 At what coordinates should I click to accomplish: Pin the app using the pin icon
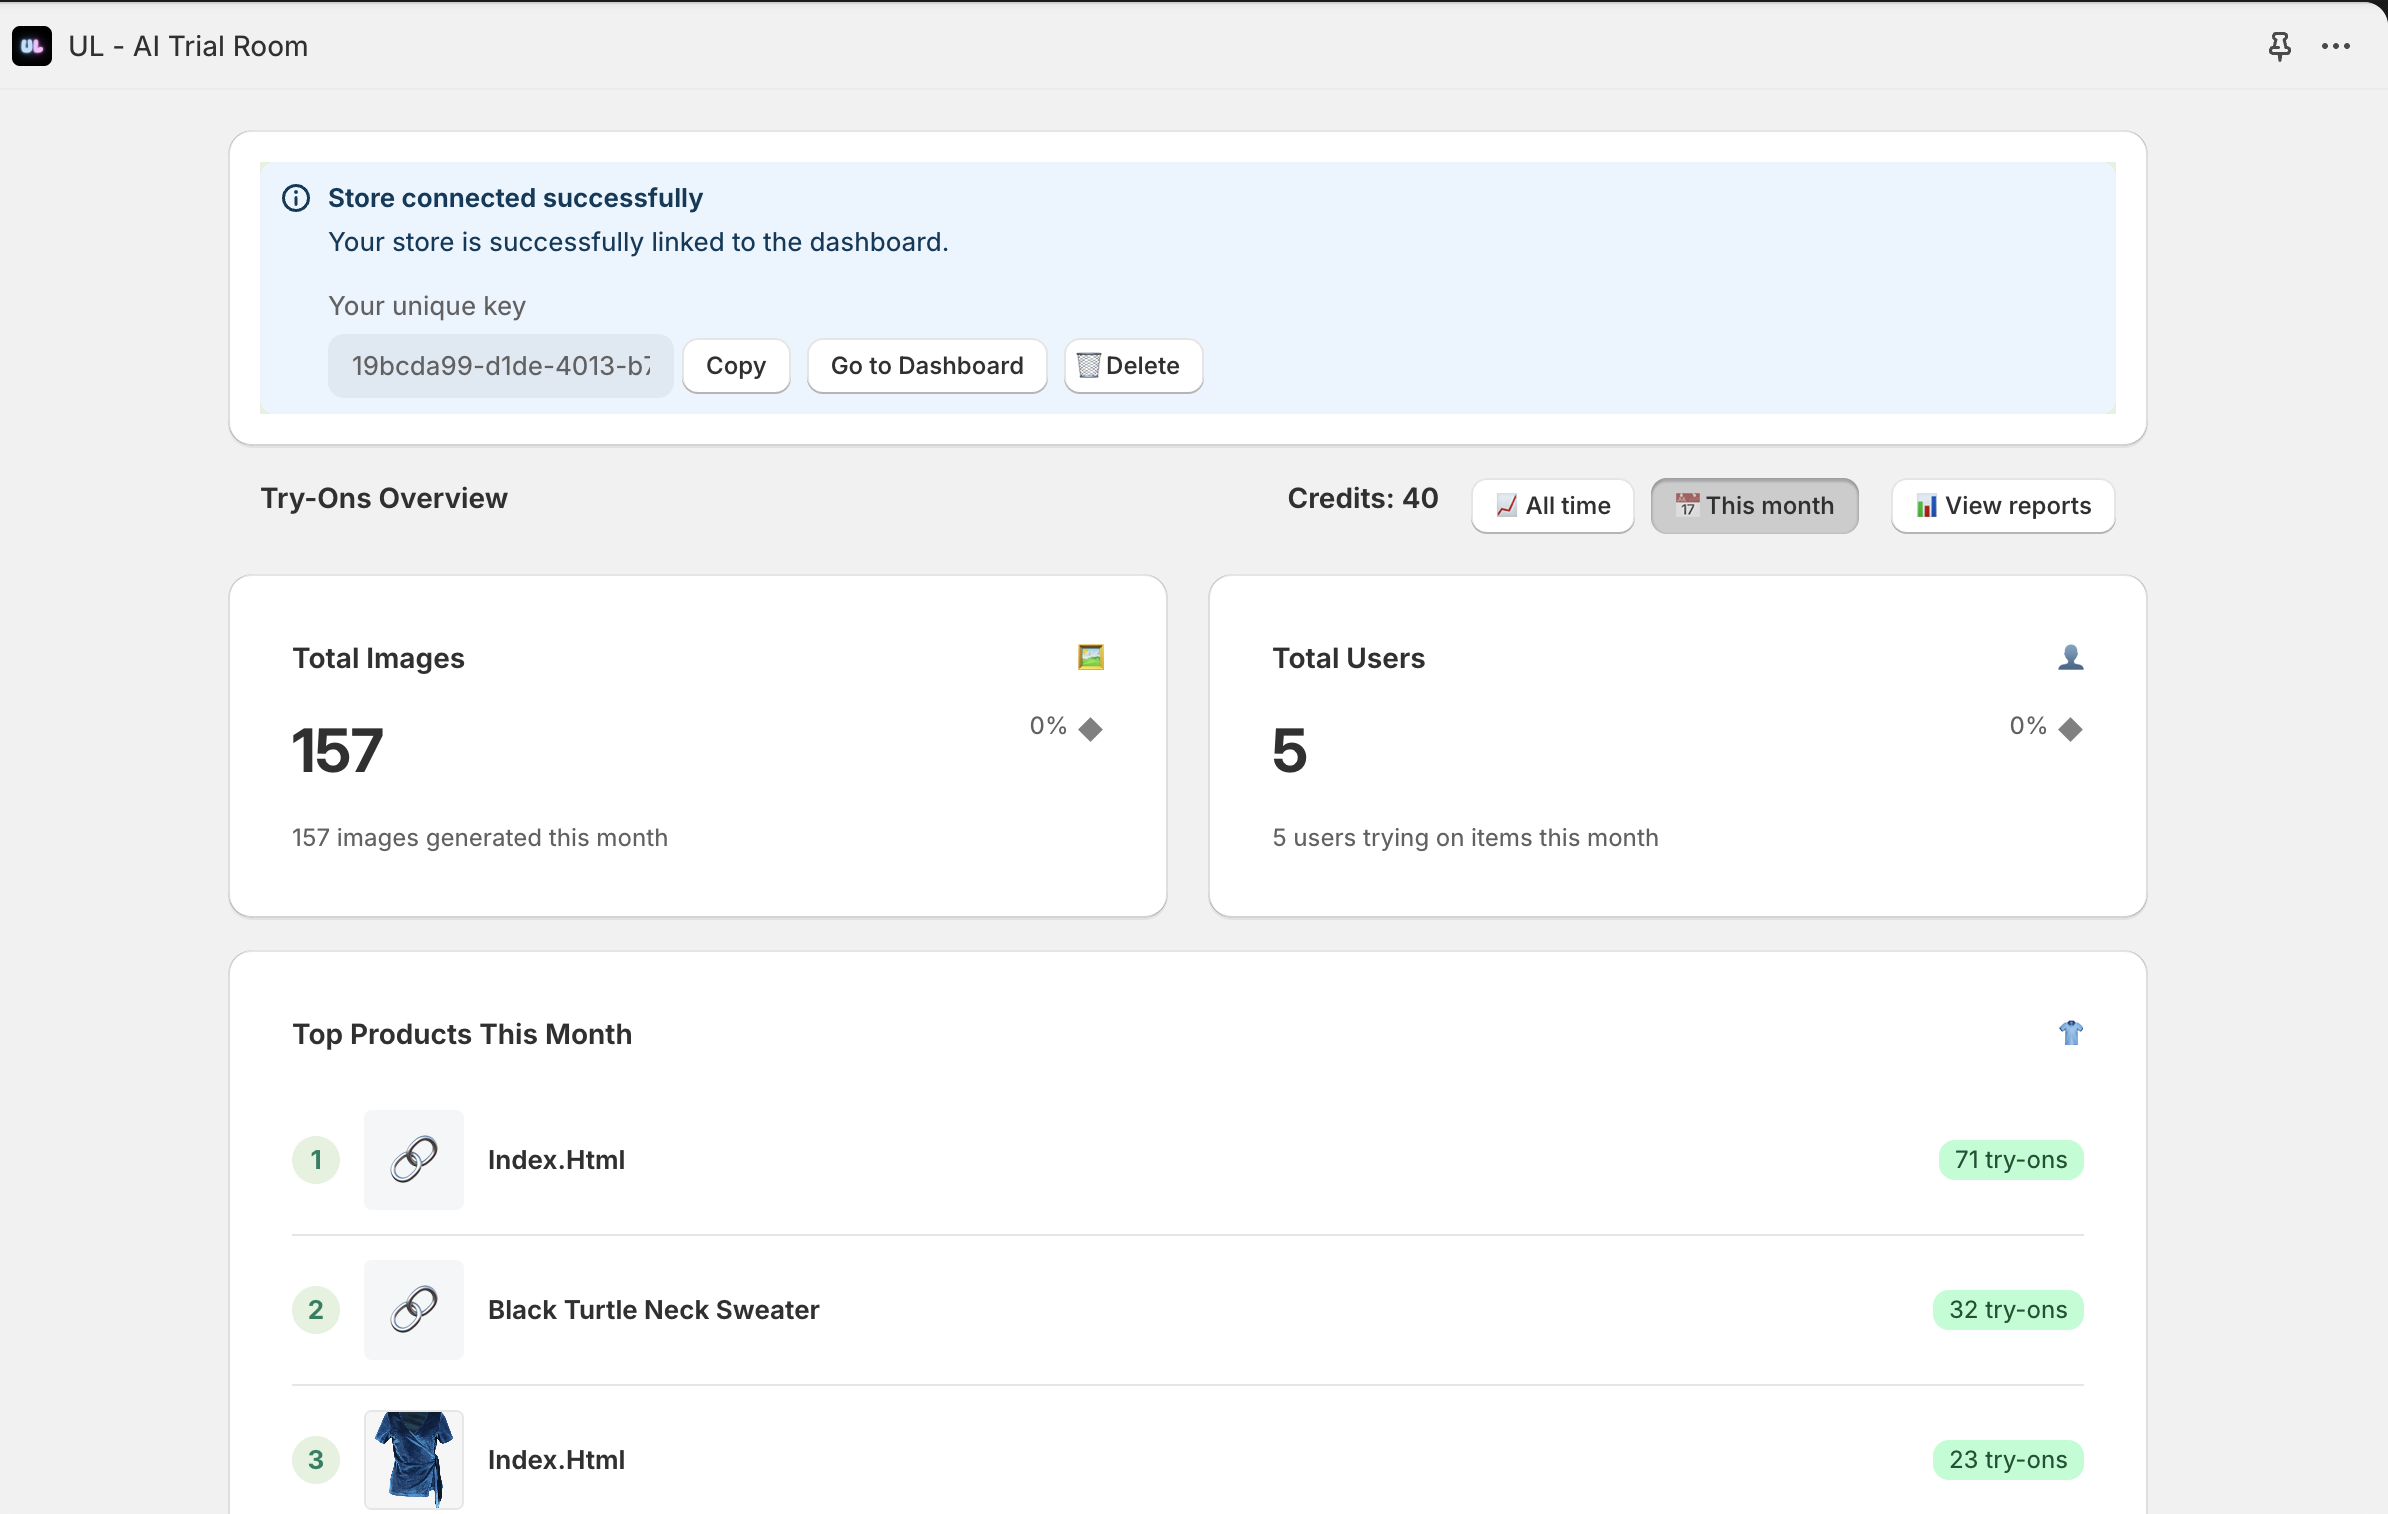(x=2279, y=46)
